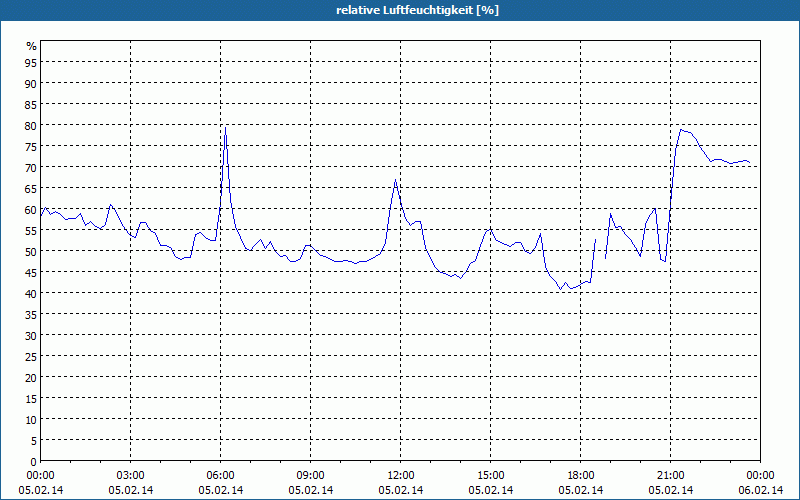Pick the '05.02.14' date beneath 21:00
This screenshot has width=800, height=500.
(671, 490)
